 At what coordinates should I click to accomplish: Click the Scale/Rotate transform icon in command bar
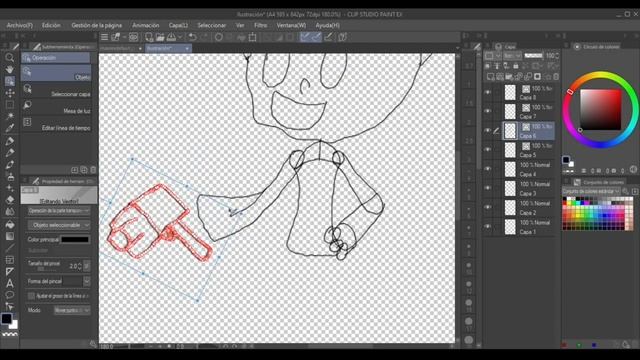253,37
